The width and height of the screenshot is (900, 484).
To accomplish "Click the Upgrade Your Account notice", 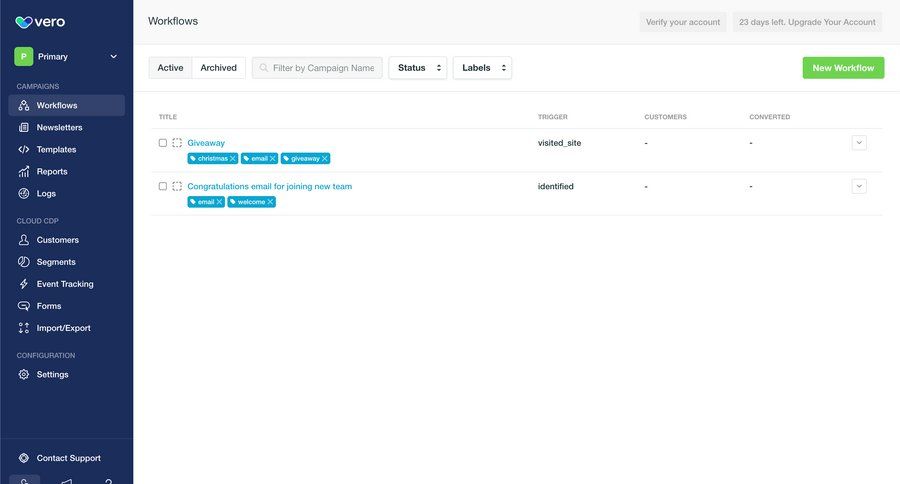I will (807, 22).
